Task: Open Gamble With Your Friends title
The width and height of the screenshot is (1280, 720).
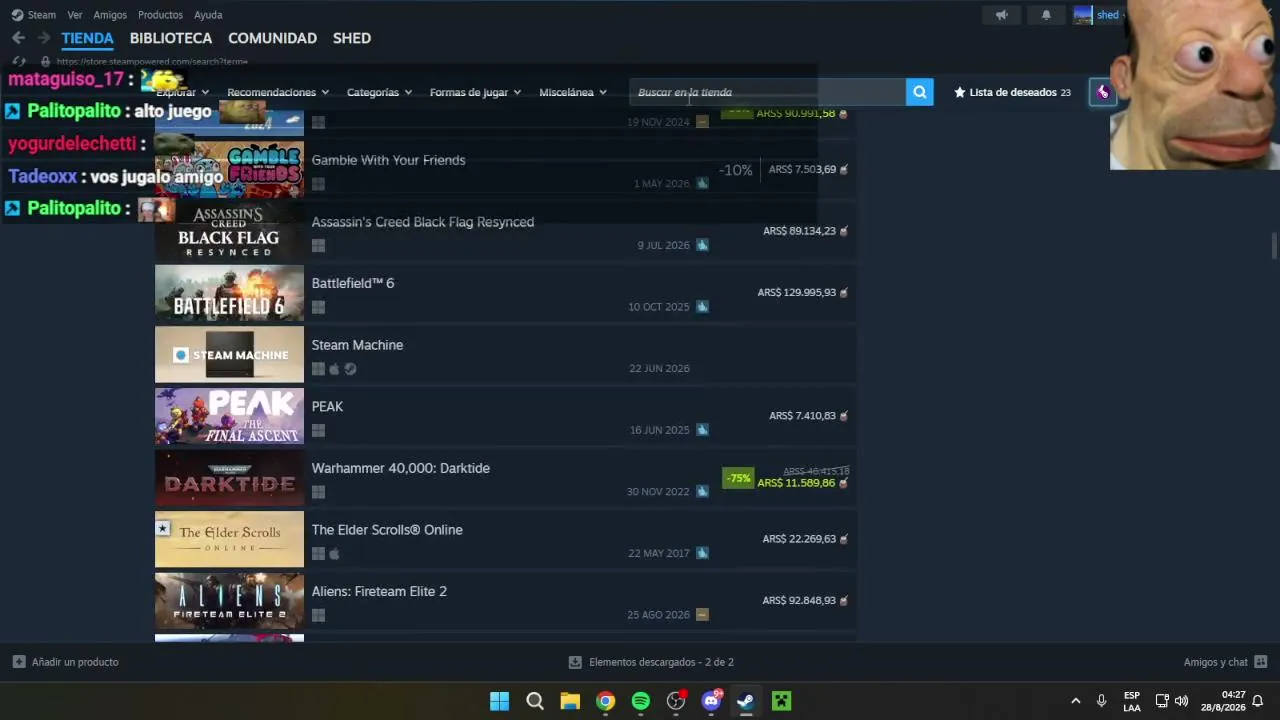Action: (388, 160)
